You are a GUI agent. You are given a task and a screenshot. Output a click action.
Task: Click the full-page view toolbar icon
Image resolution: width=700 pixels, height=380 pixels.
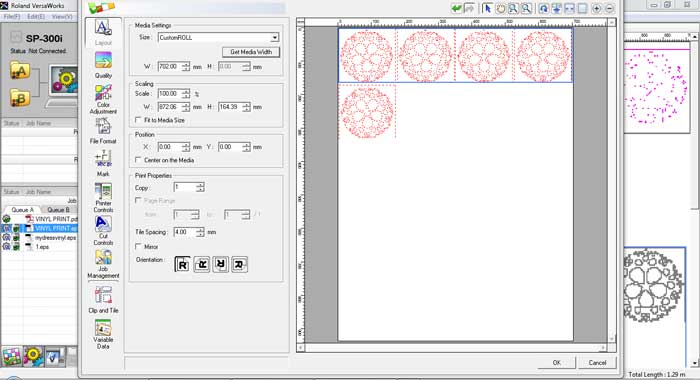click(582, 8)
